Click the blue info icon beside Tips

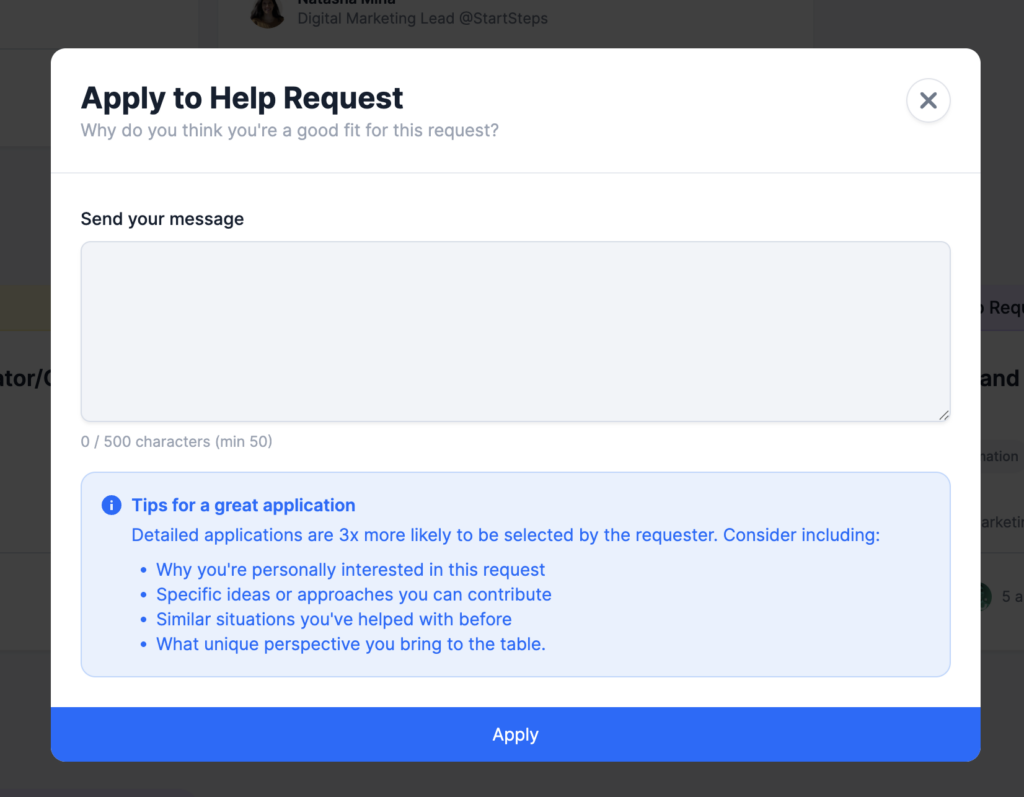pyautogui.click(x=111, y=506)
